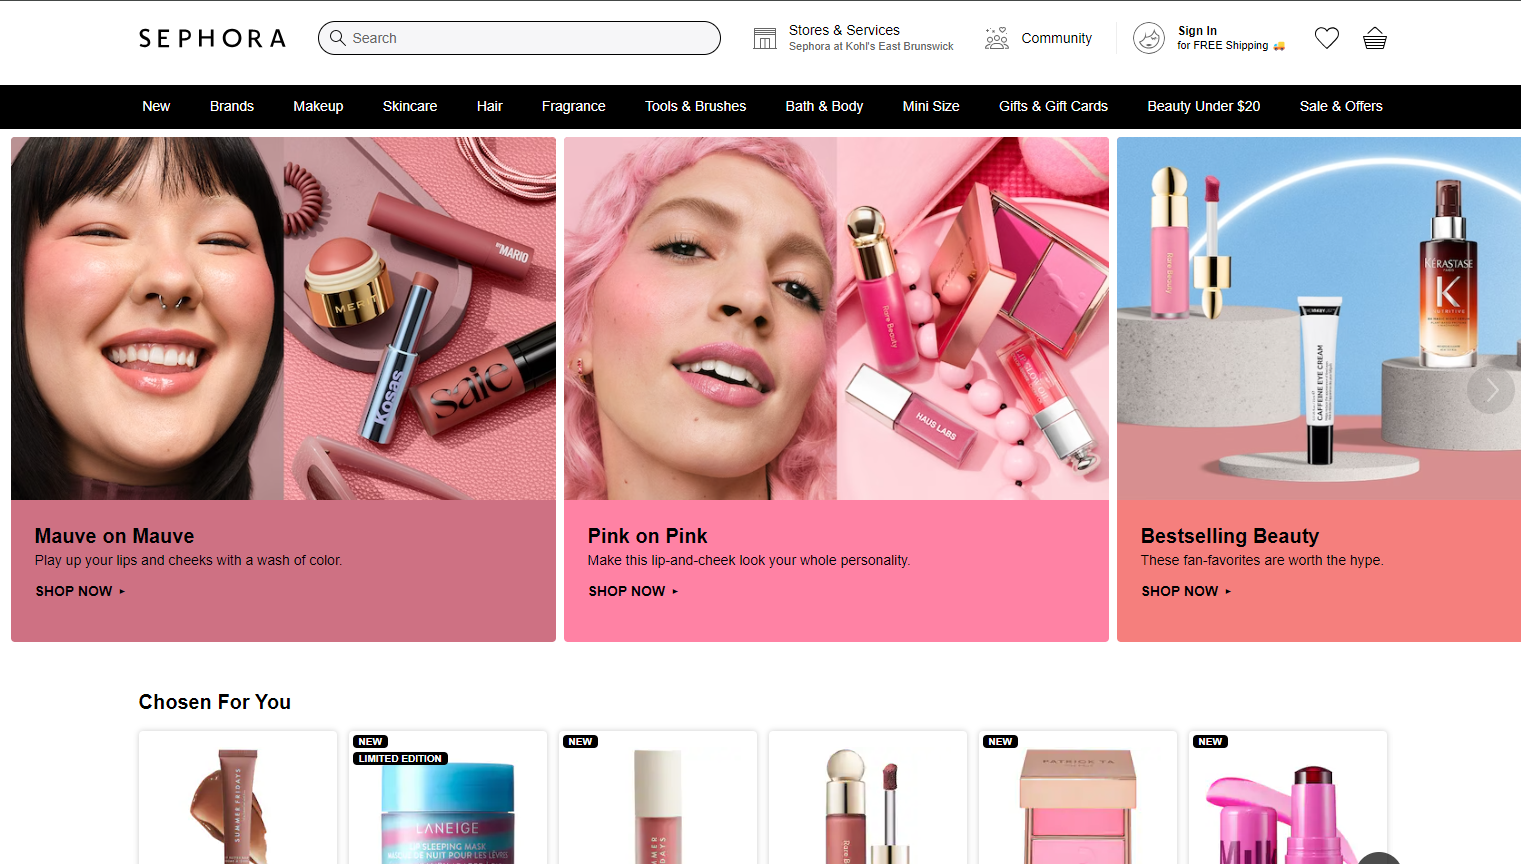Screen dimensions: 1521x864
Task: Open the Laneige Lip Sleeping Mask card
Action: pos(448,798)
